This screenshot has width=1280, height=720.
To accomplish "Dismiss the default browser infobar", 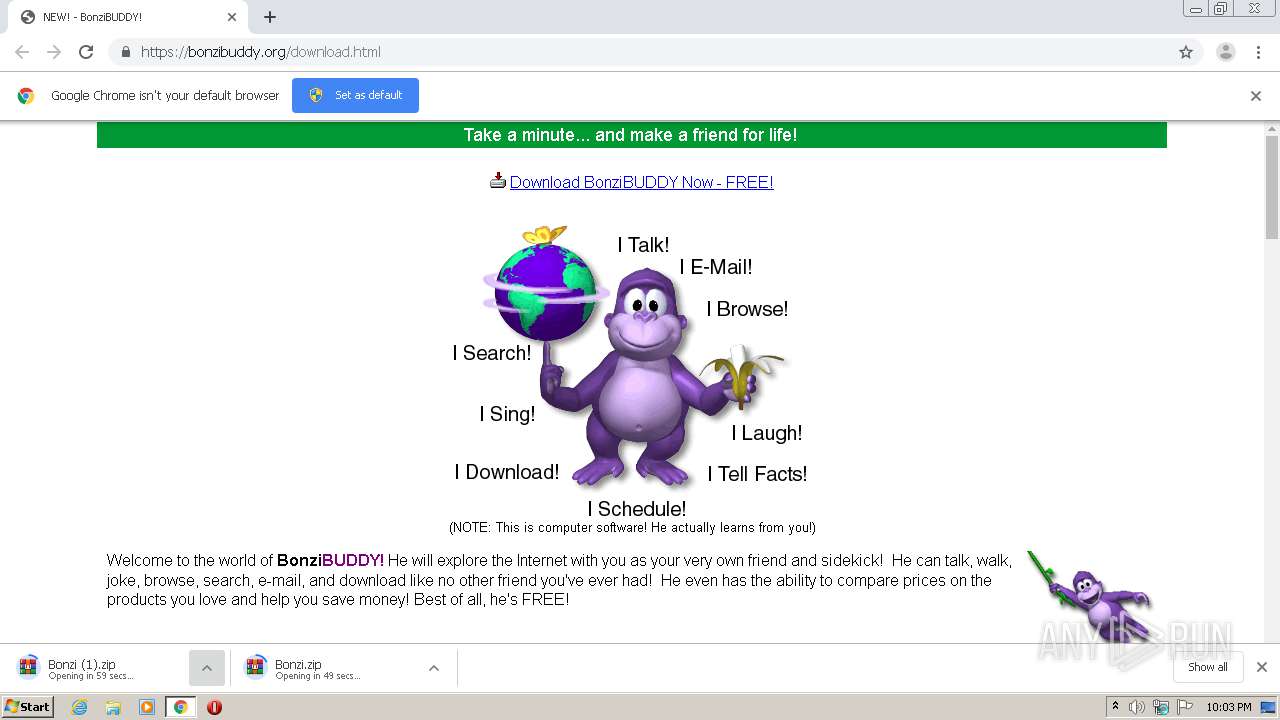I will [x=1256, y=96].
